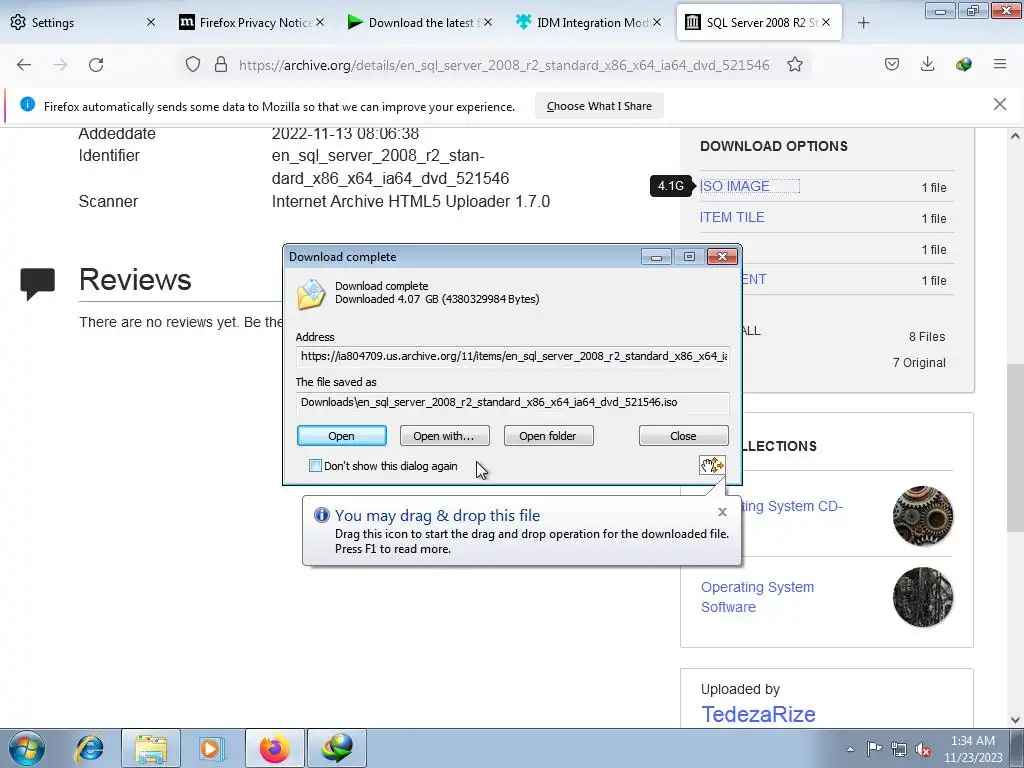This screenshot has height=768, width=1024.
Task: Click the ISO IMAGE download link
Action: (735, 186)
